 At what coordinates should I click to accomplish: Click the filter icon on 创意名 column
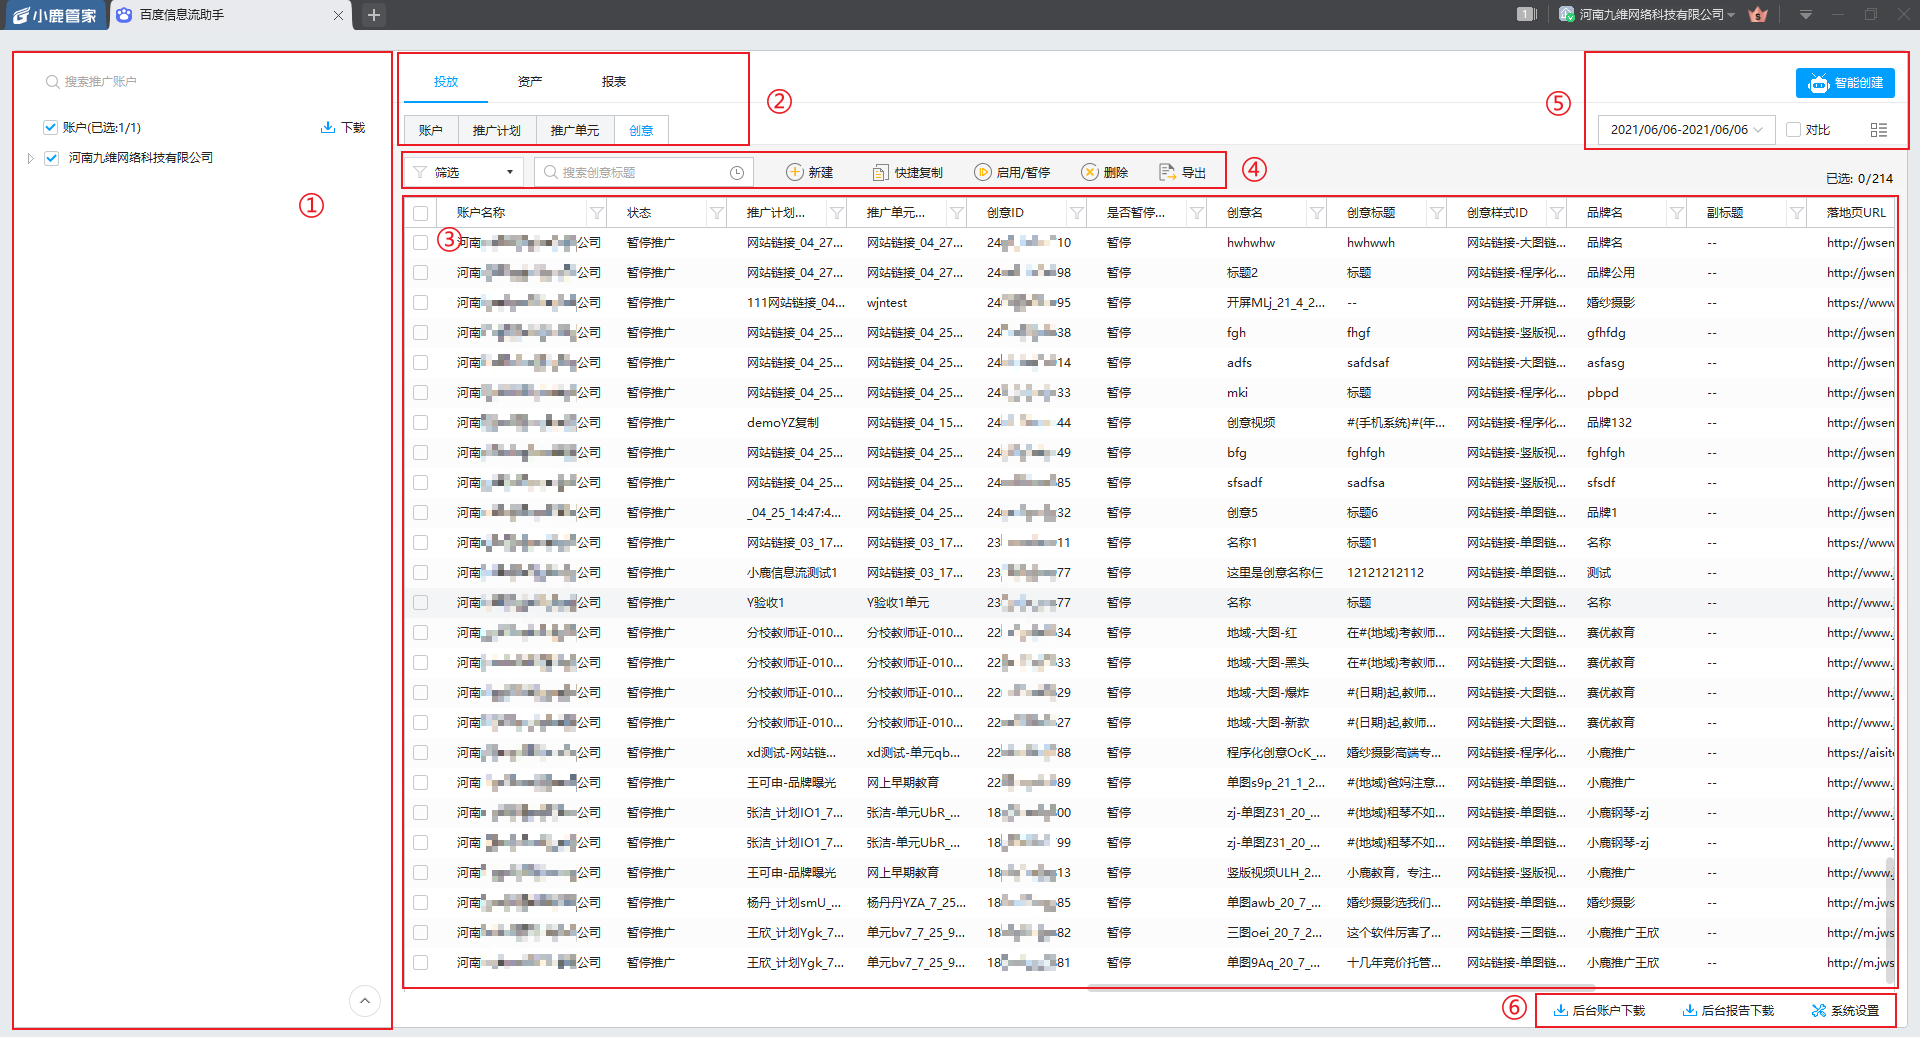pyautogui.click(x=1317, y=212)
